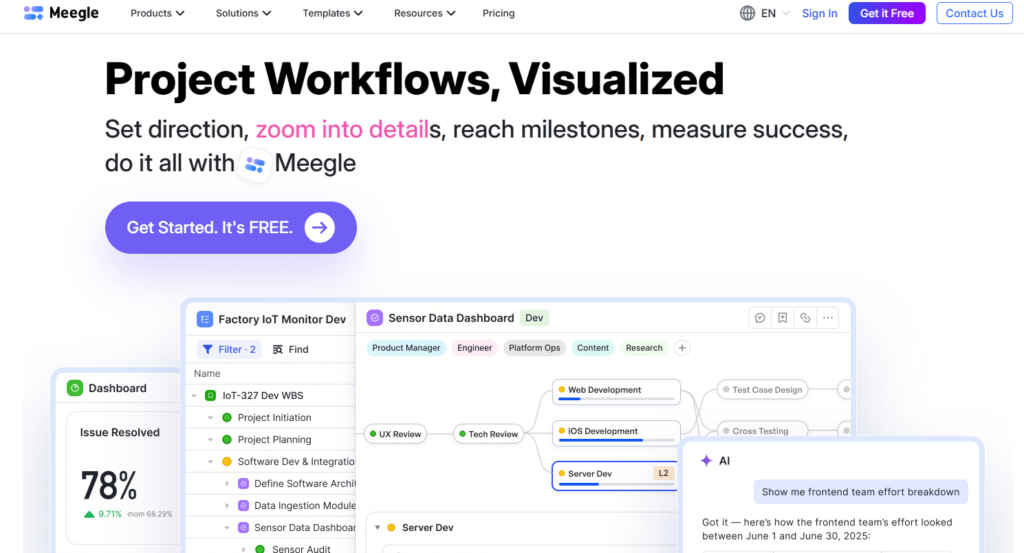Click Get Started. It's FREE. button

click(231, 227)
